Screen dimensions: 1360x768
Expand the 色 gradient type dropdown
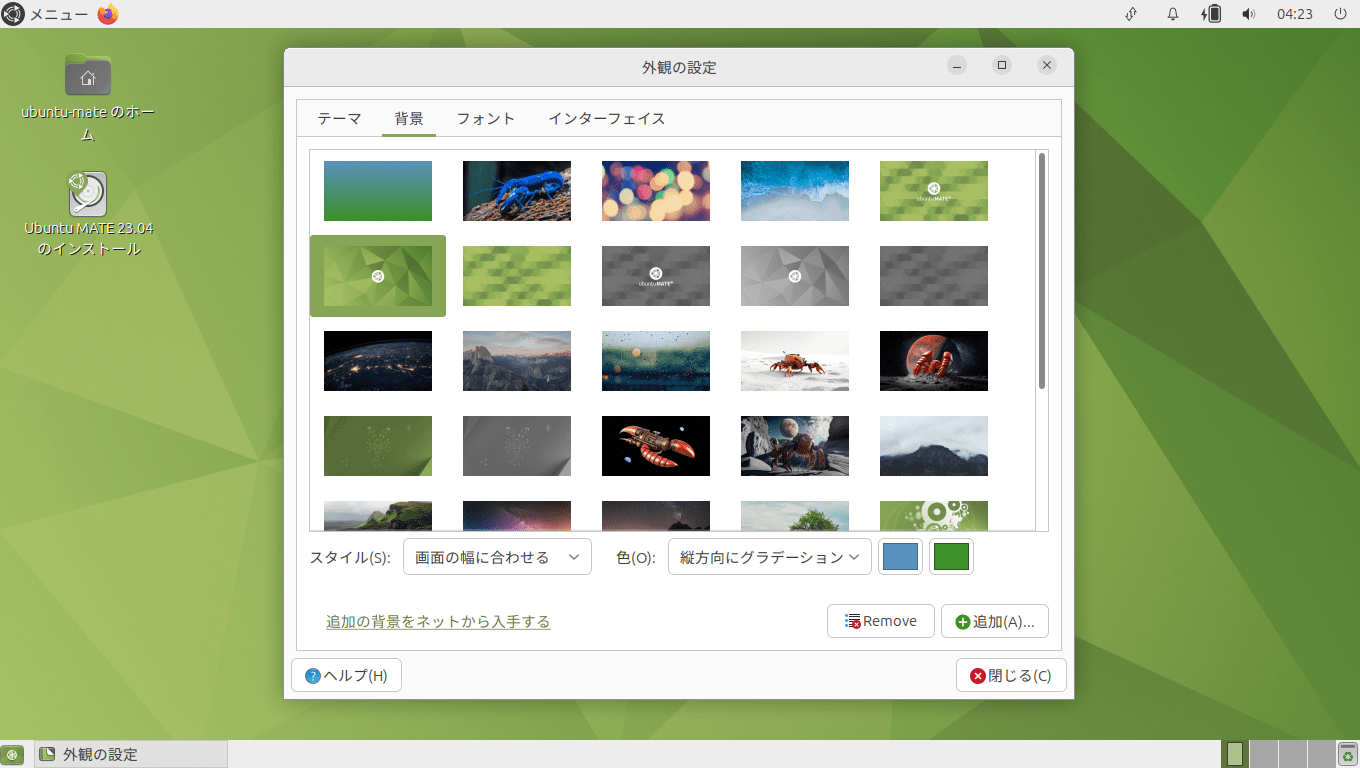[x=769, y=557]
